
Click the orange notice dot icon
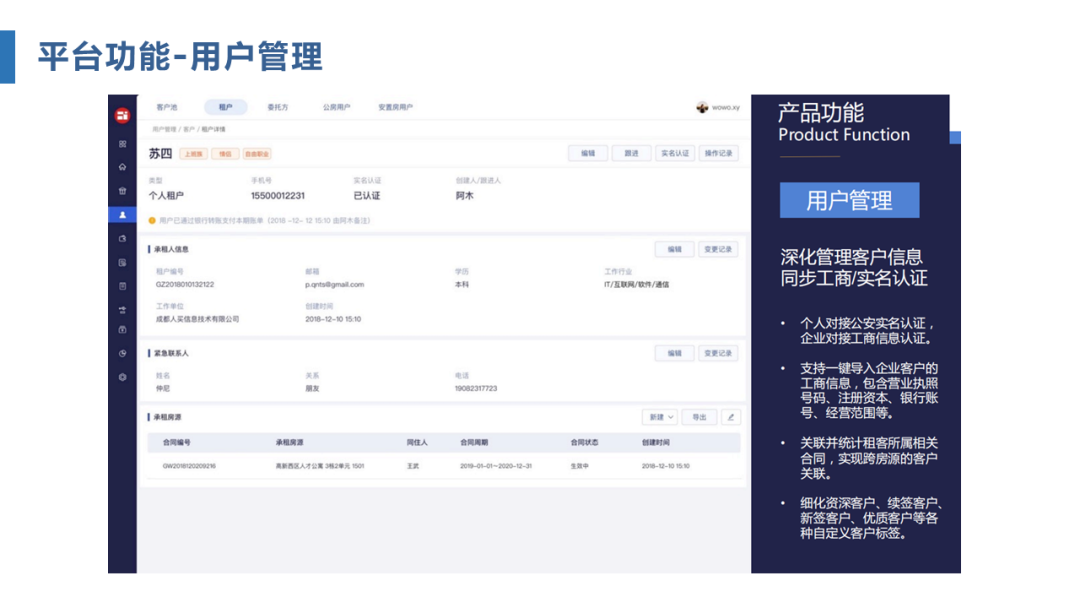[x=152, y=221]
